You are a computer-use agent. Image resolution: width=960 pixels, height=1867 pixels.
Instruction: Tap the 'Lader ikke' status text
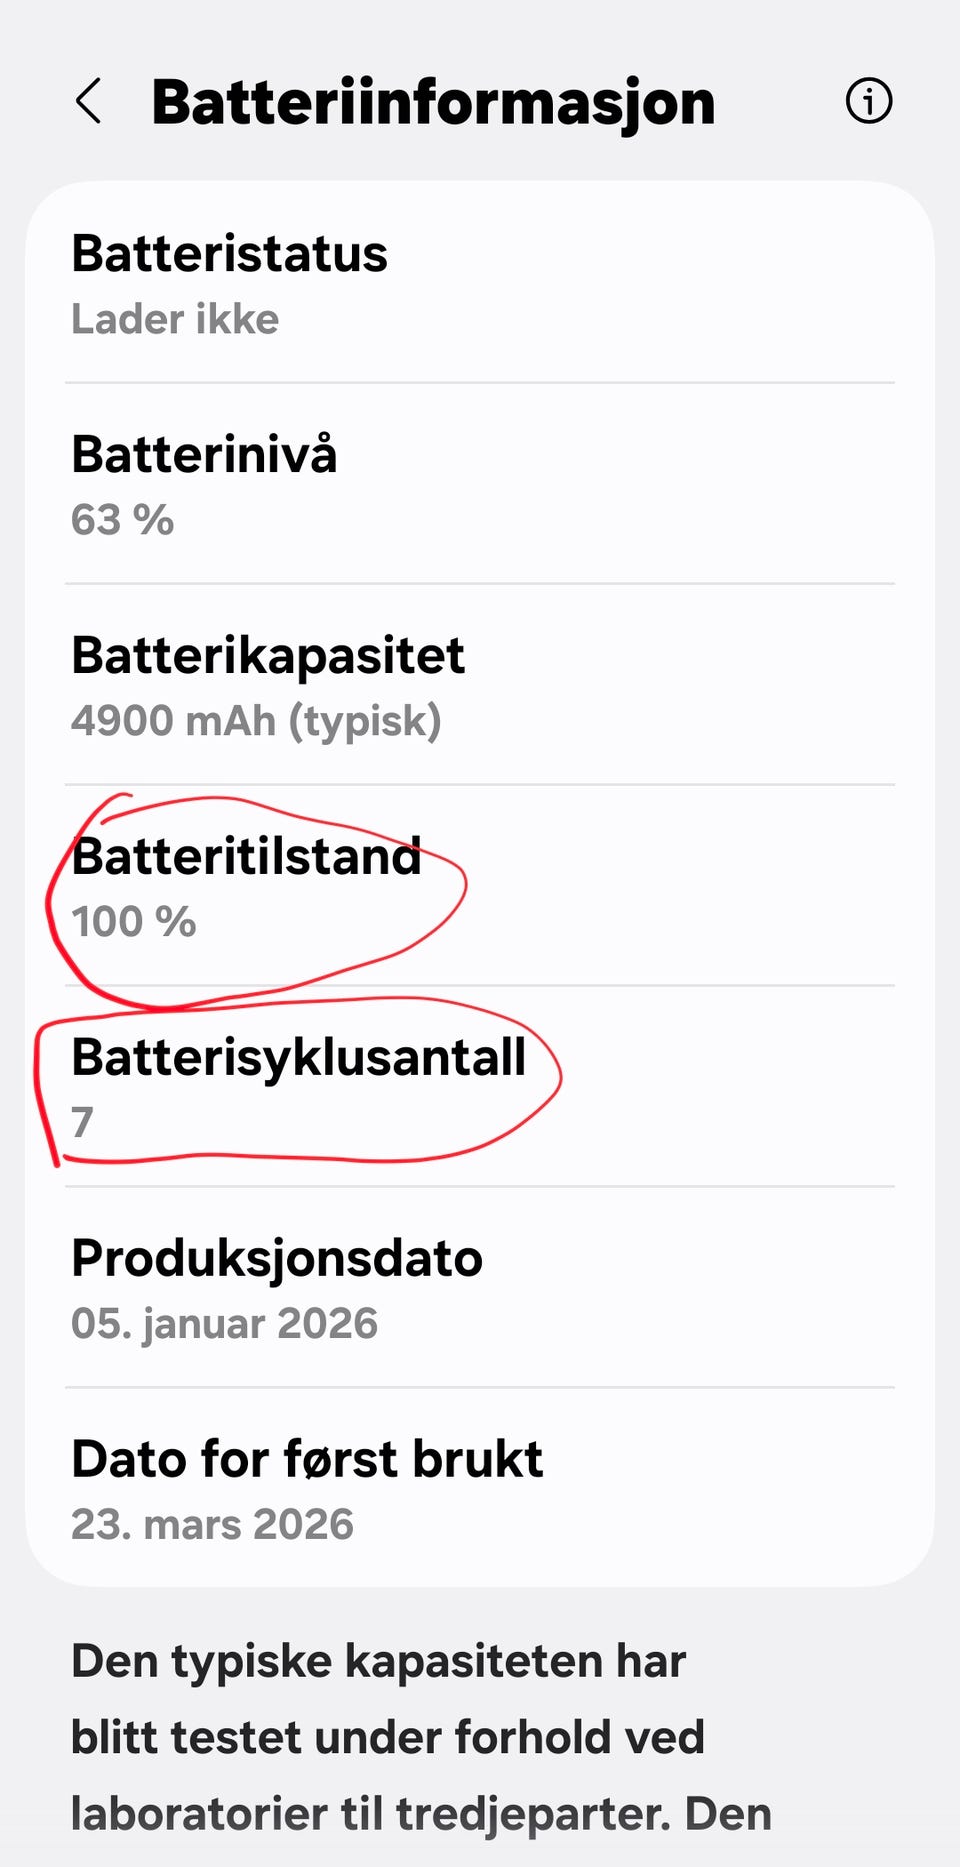[x=175, y=319]
